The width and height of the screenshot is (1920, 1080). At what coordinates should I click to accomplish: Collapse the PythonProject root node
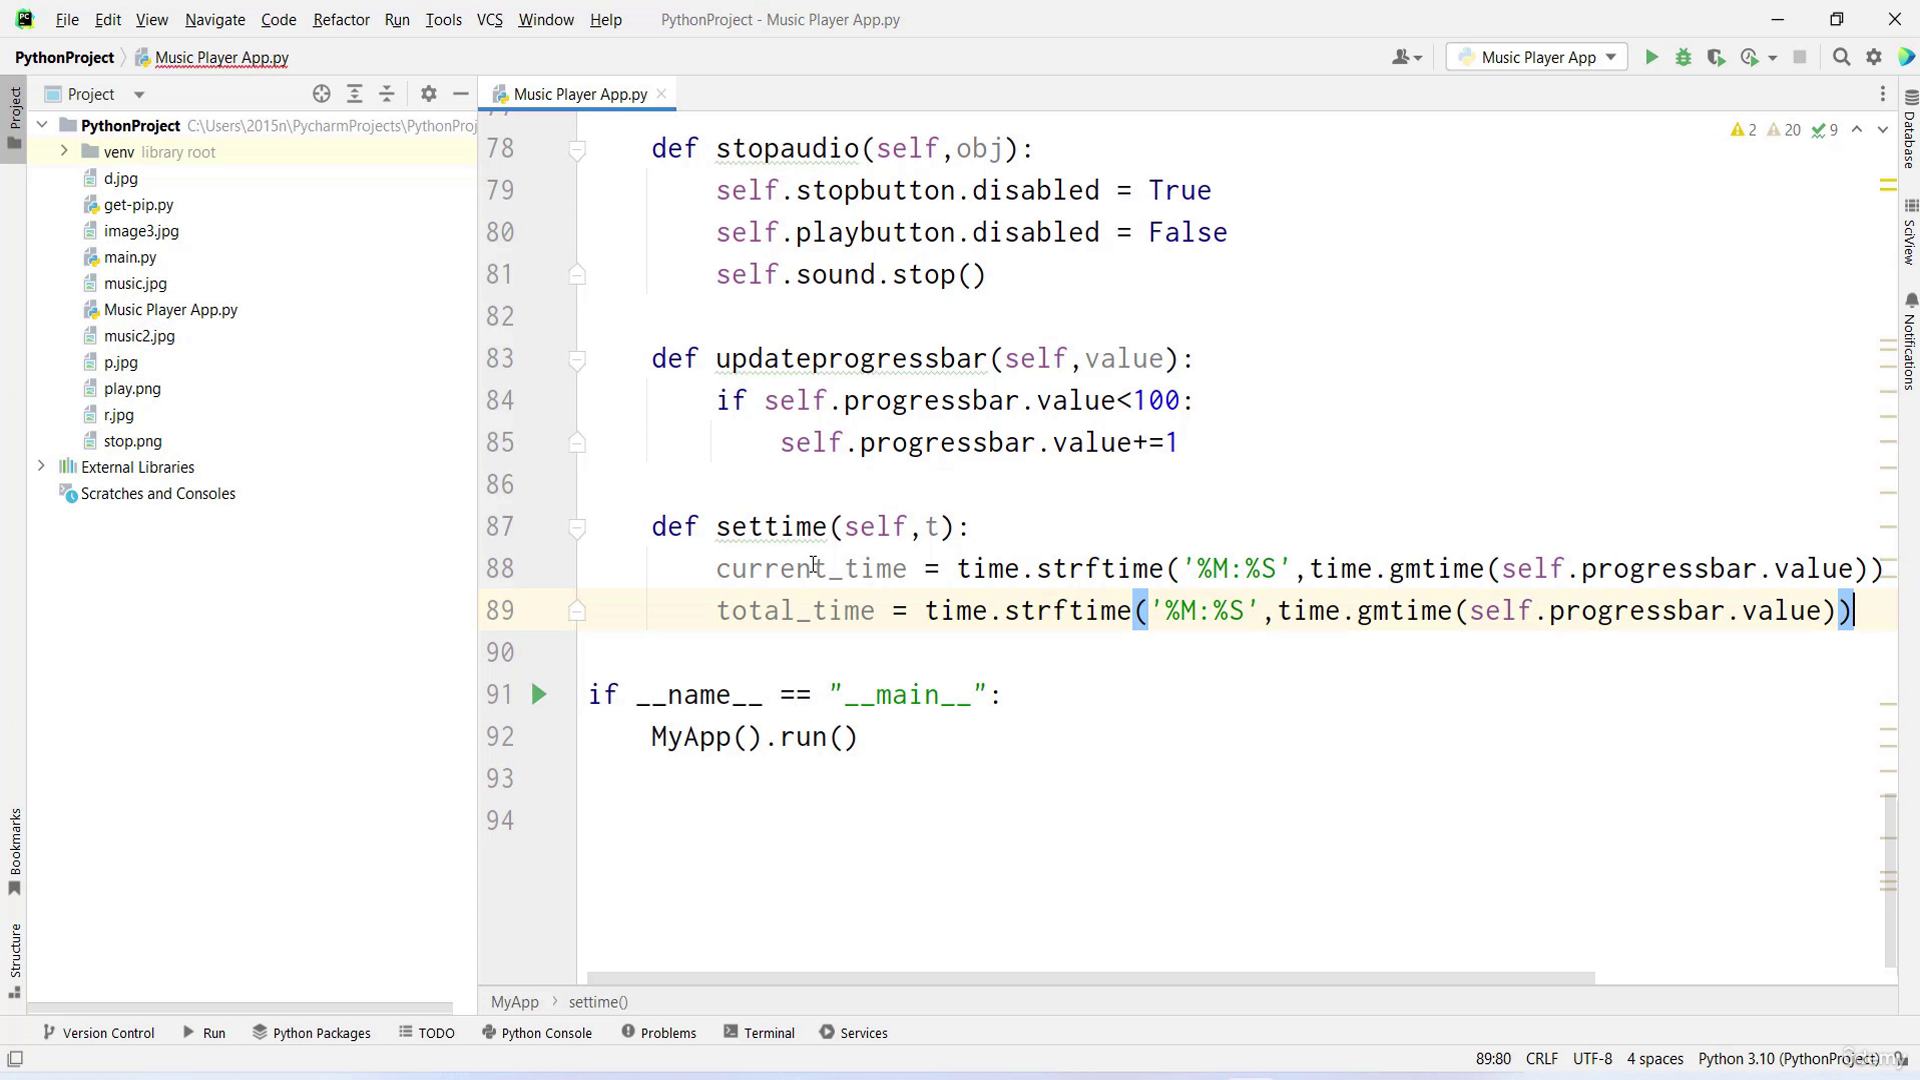(41, 125)
